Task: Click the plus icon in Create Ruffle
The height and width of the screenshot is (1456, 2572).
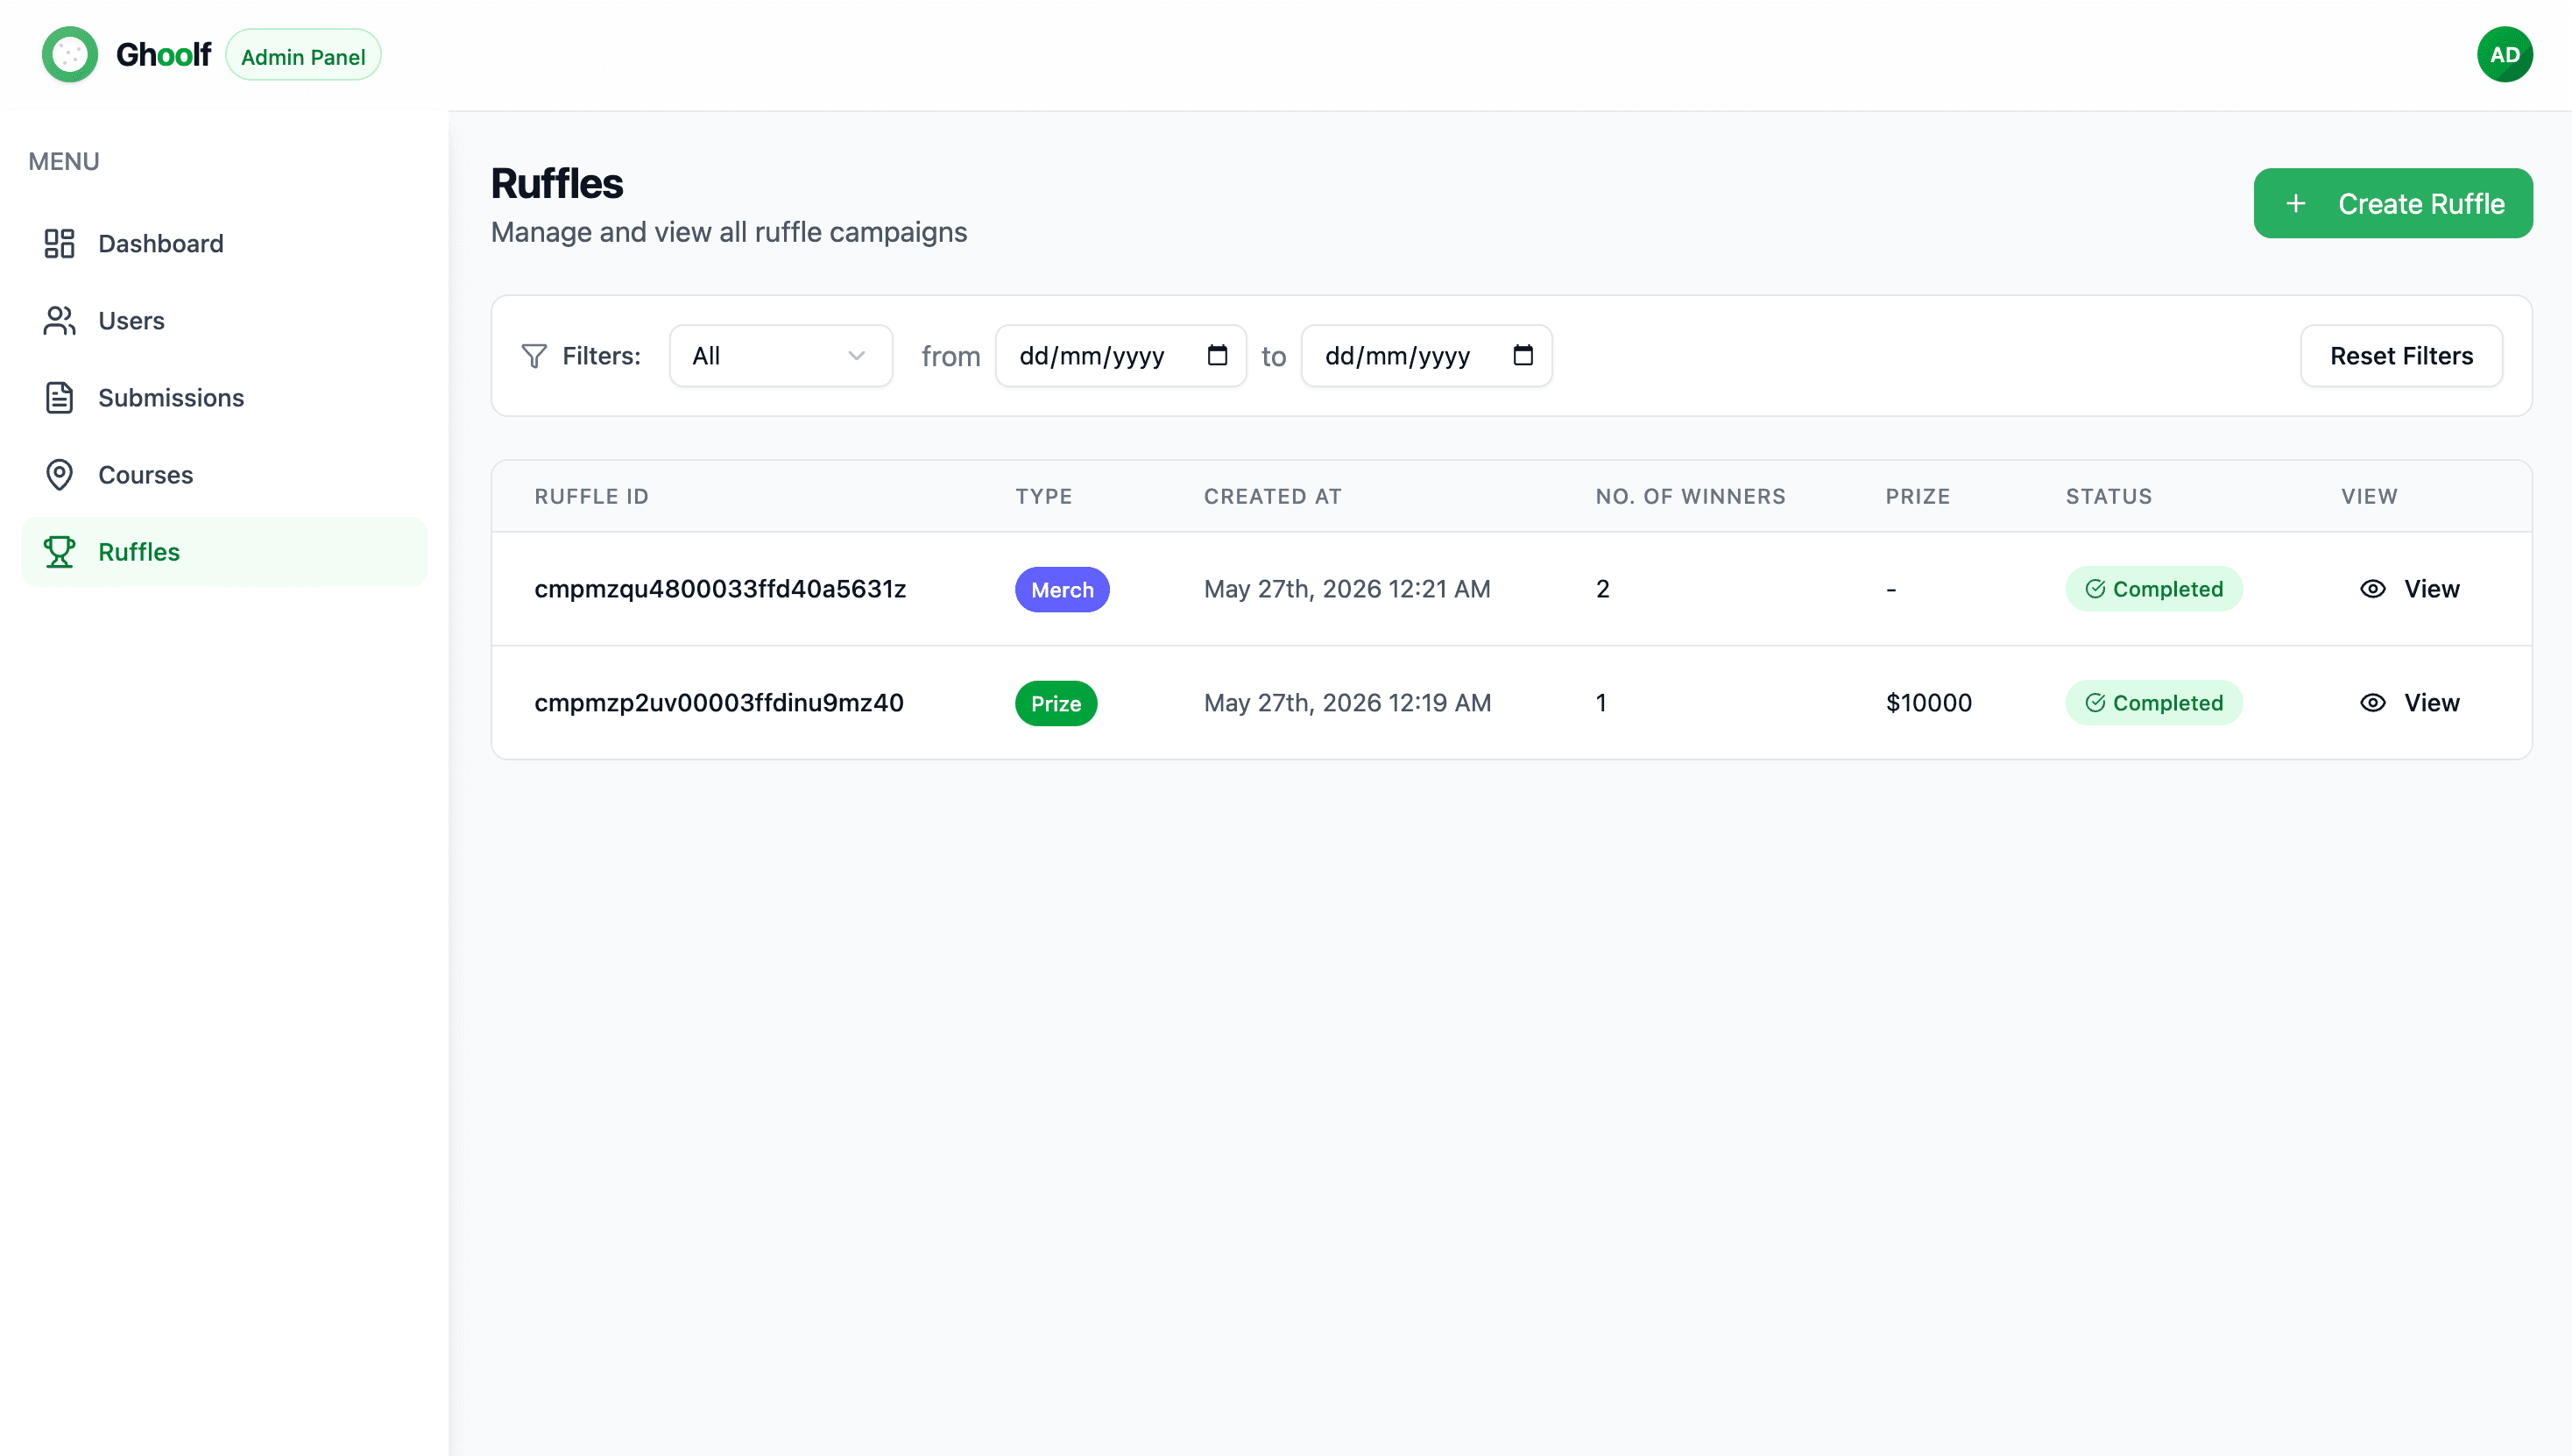Action: [2296, 203]
